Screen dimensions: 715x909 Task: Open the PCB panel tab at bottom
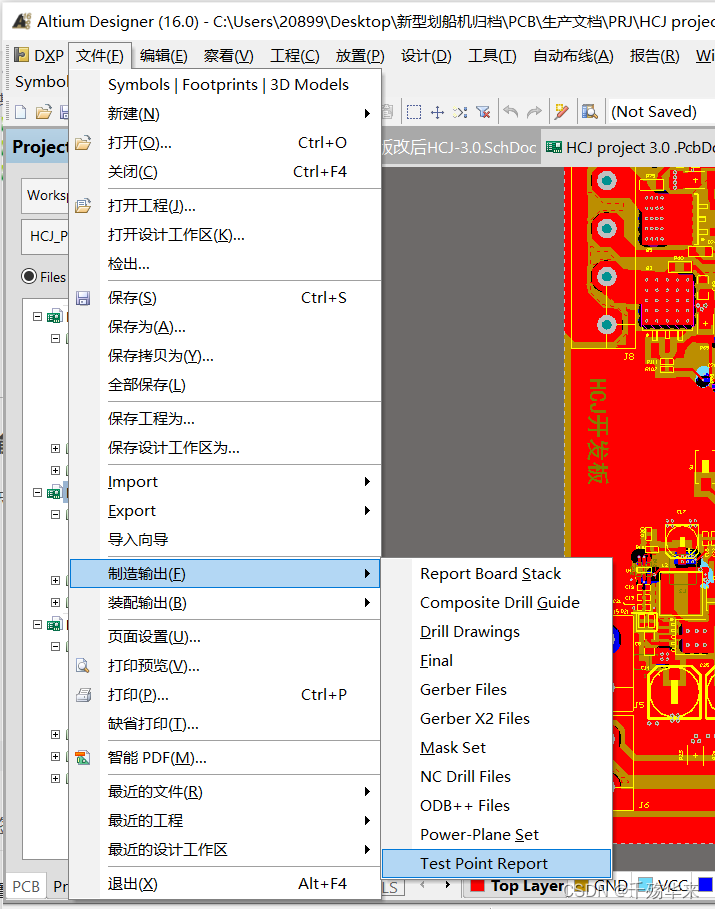pyautogui.click(x=26, y=887)
